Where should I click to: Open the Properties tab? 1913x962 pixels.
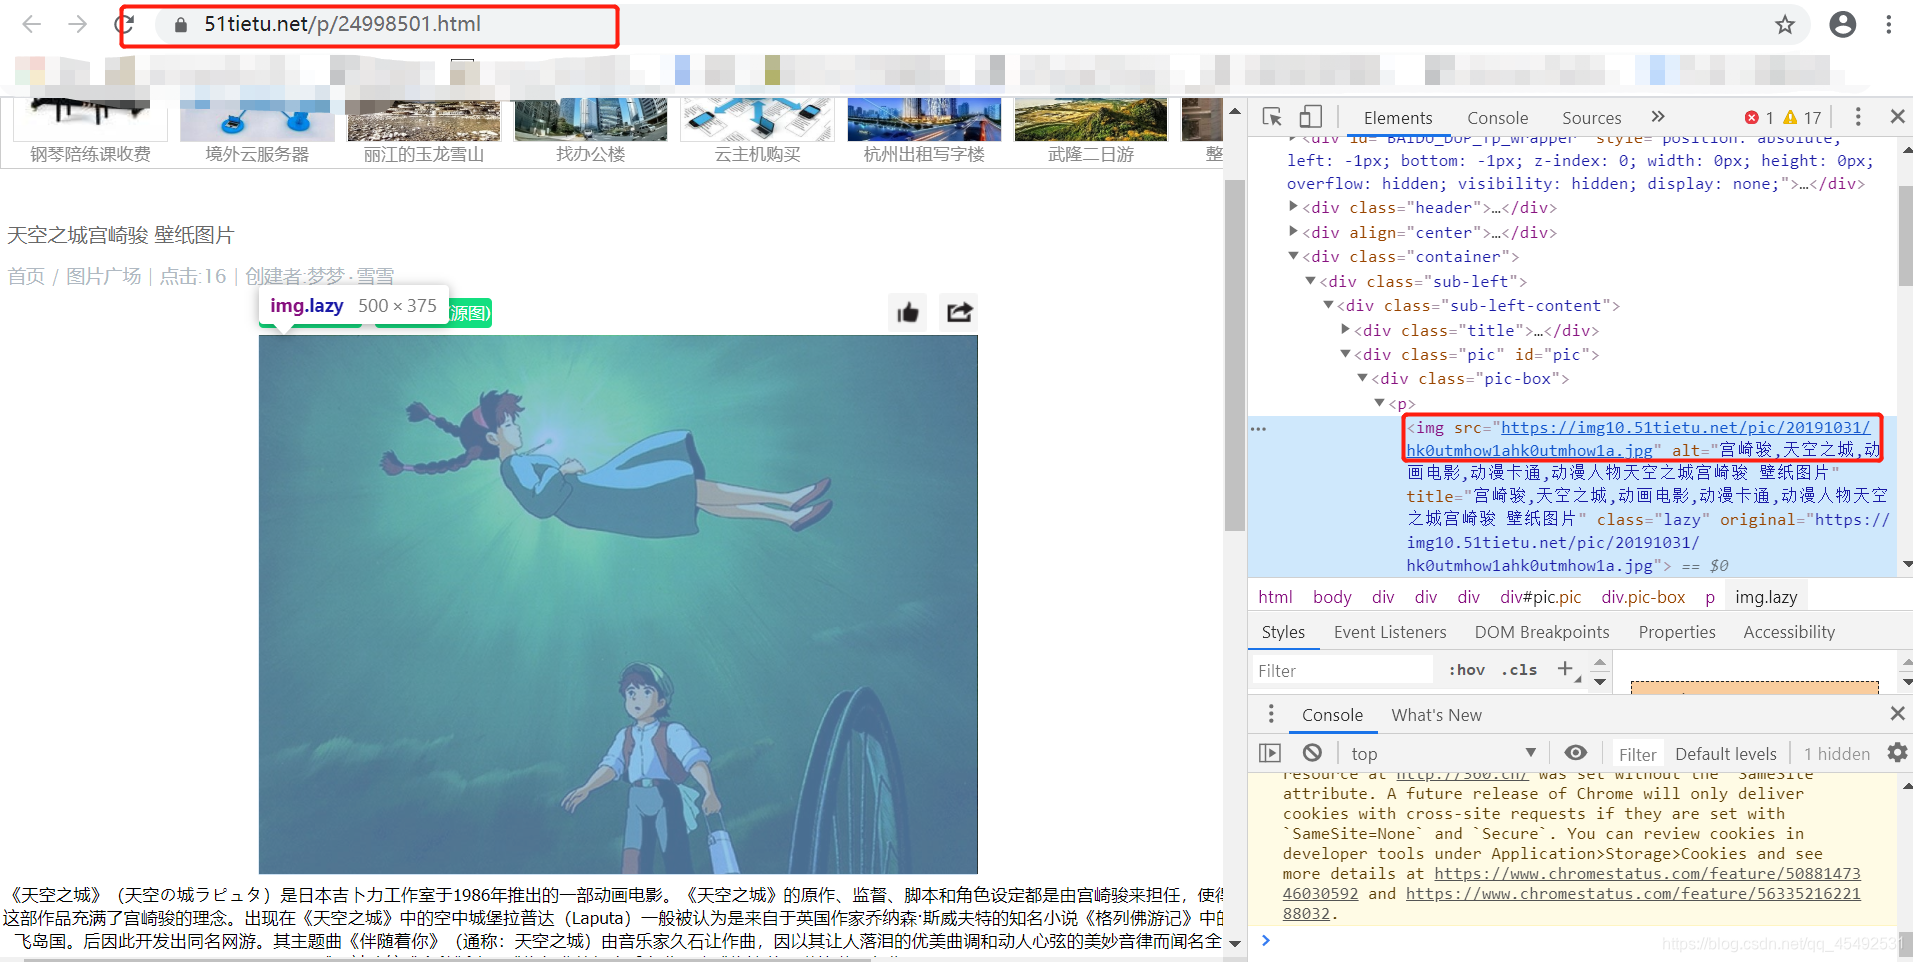pos(1677,632)
